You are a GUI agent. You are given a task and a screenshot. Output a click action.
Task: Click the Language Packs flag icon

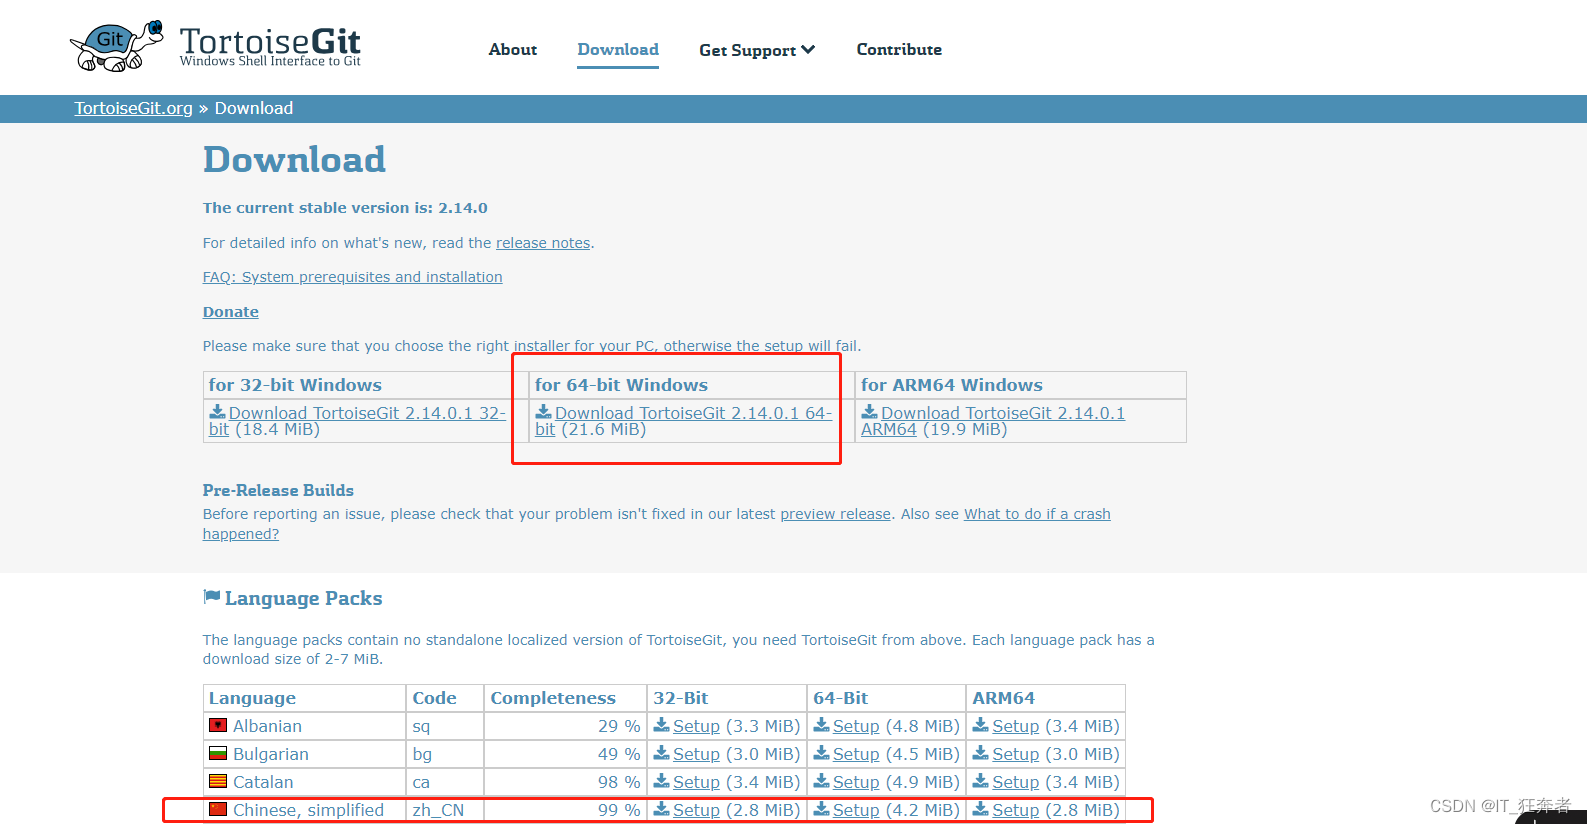click(x=211, y=597)
